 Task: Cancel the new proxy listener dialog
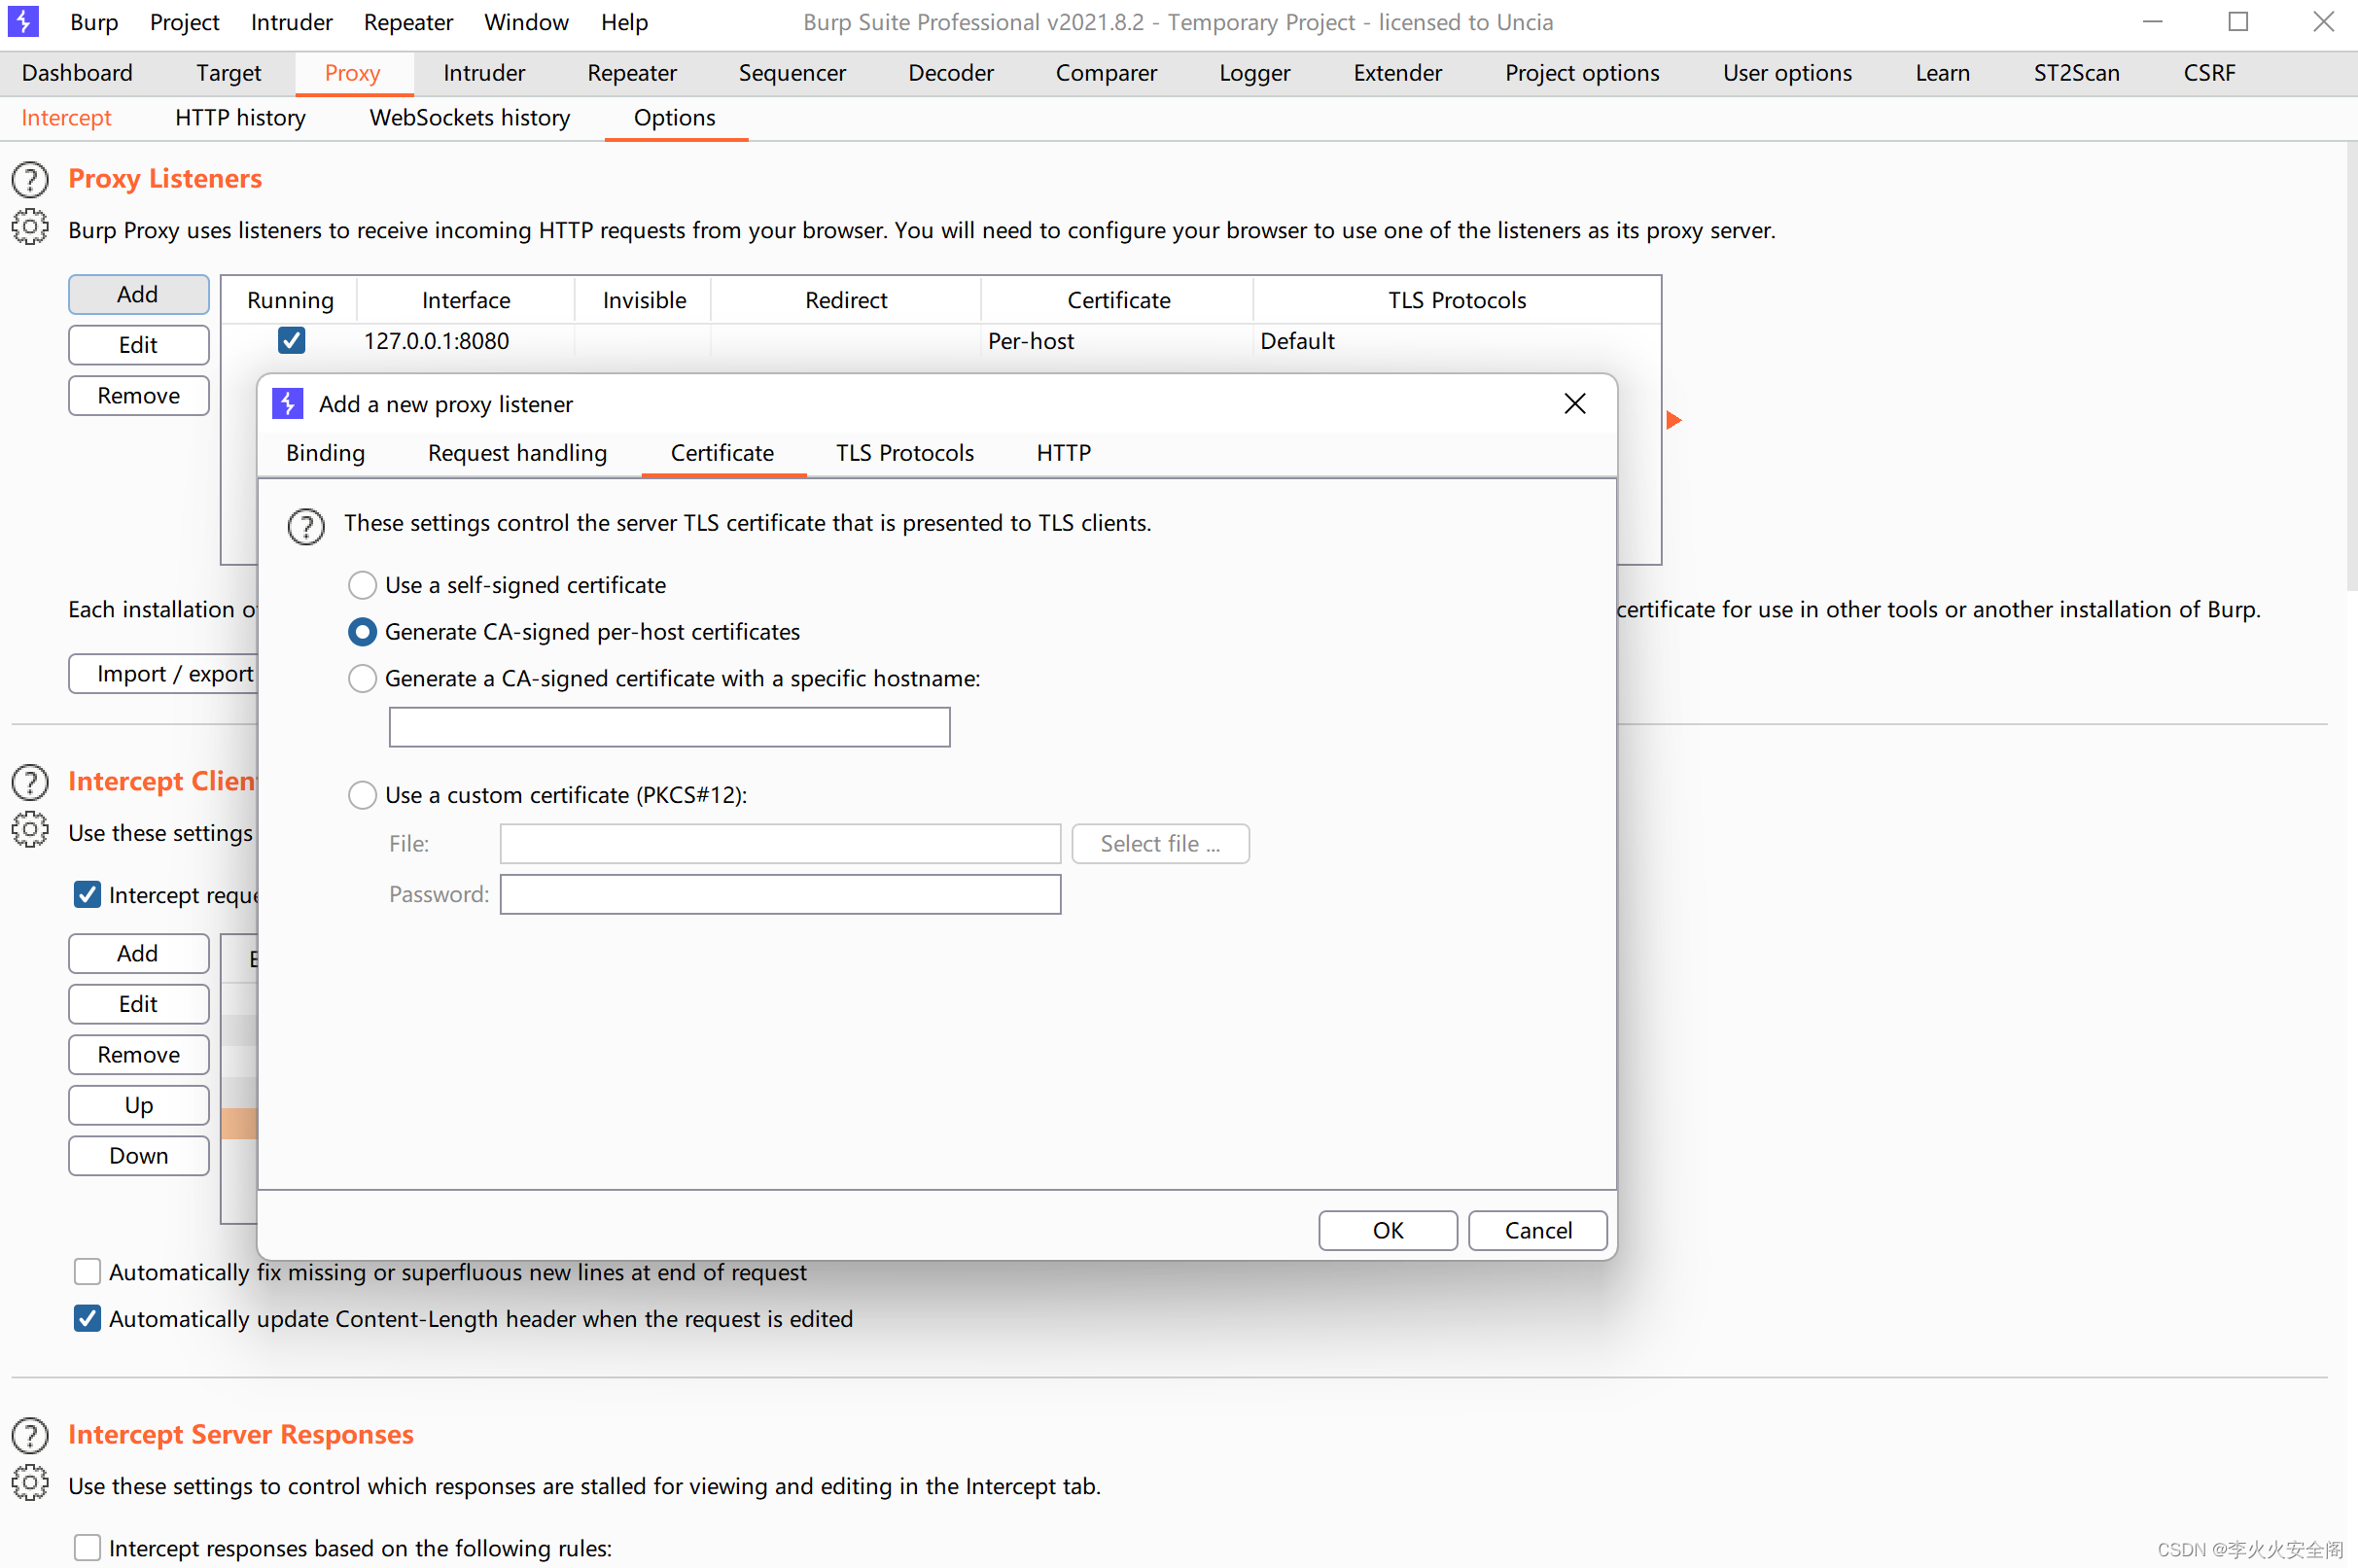pos(1538,1231)
